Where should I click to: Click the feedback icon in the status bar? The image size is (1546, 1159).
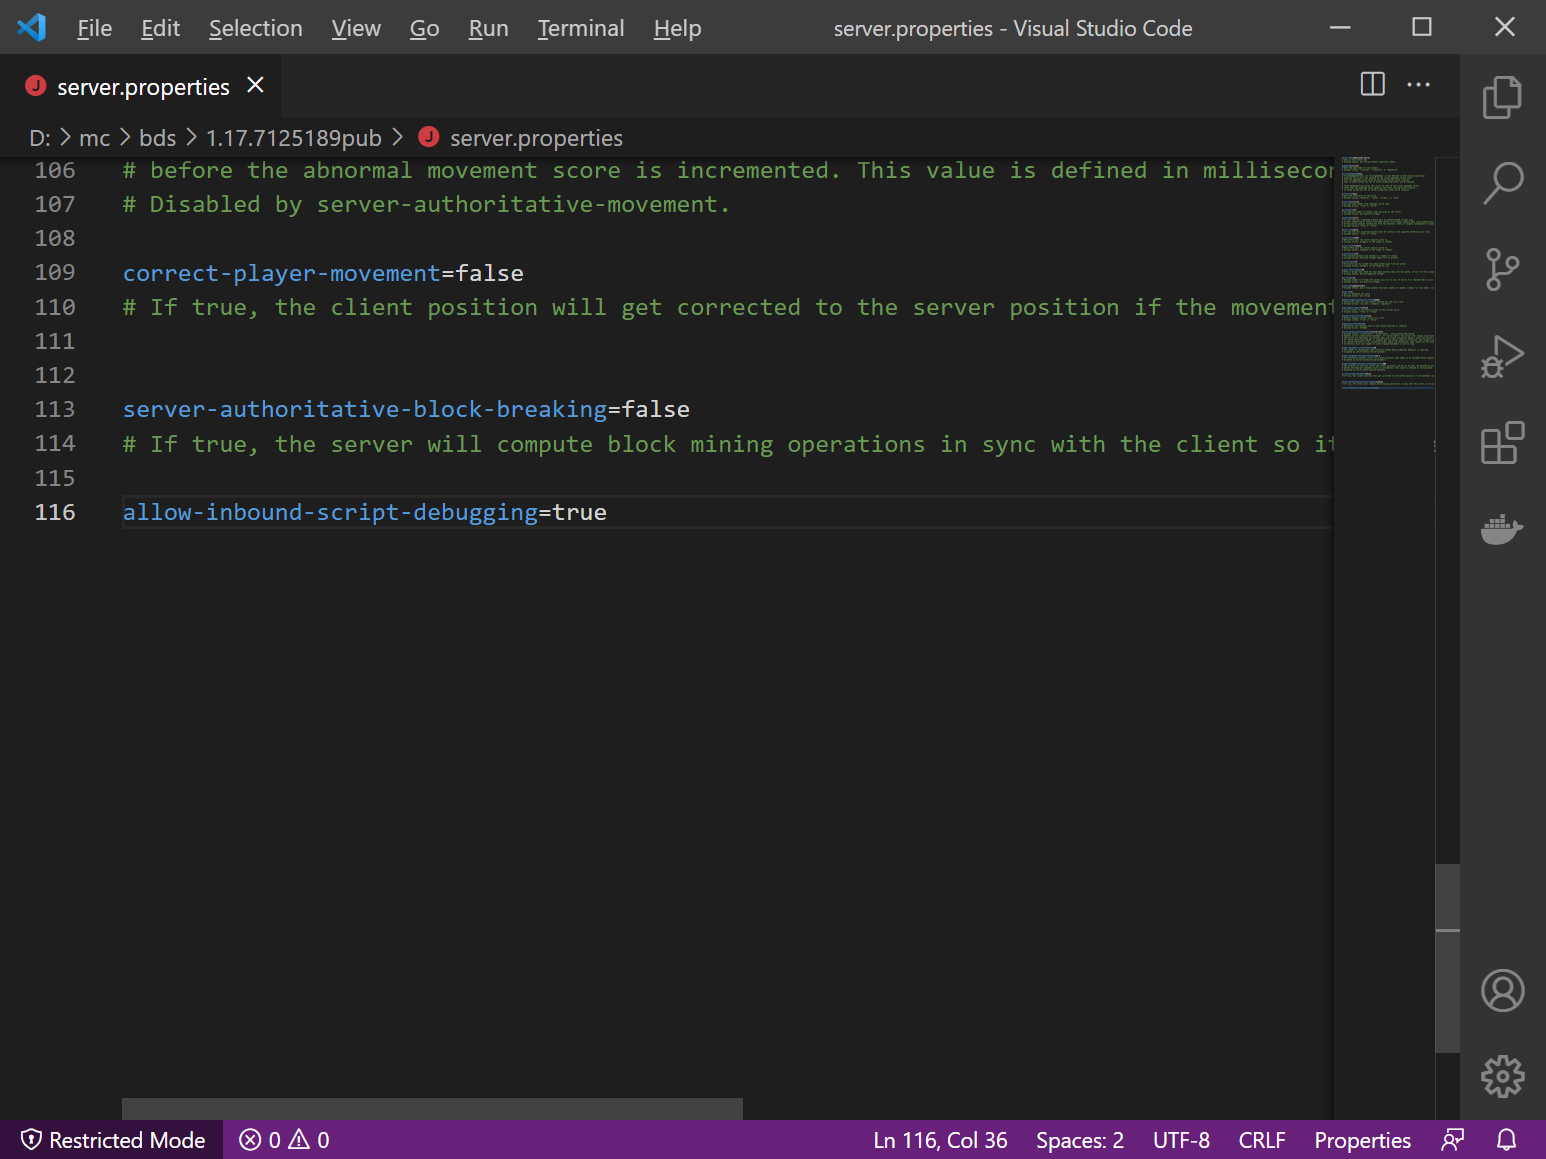(x=1452, y=1139)
